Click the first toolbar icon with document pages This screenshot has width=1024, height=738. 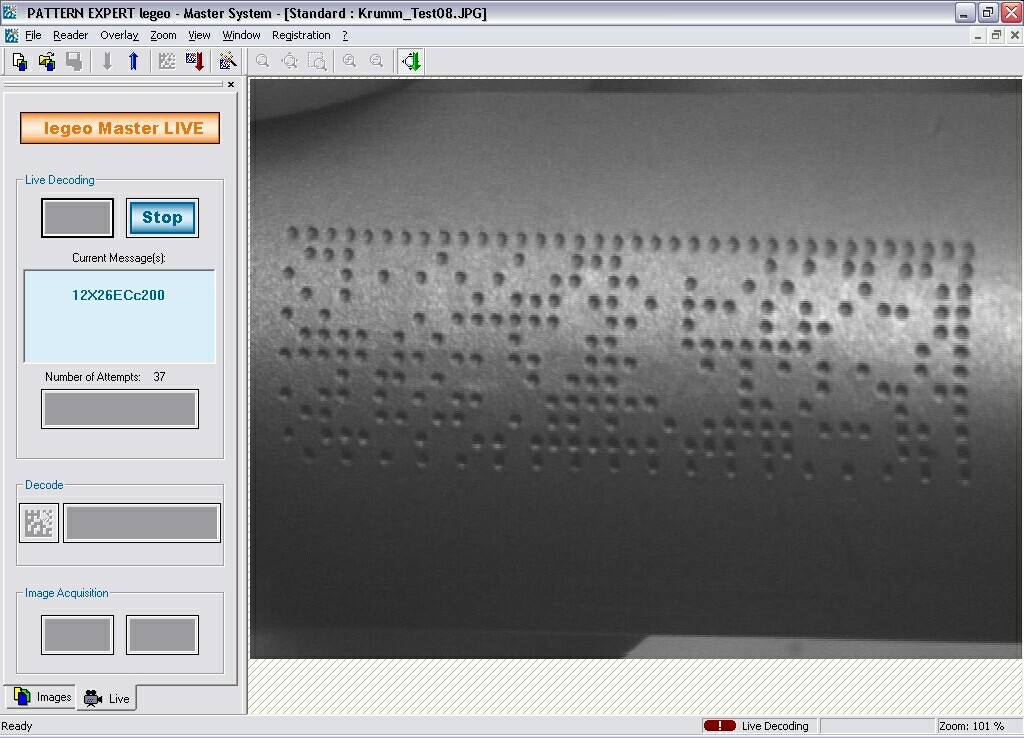click(19, 62)
